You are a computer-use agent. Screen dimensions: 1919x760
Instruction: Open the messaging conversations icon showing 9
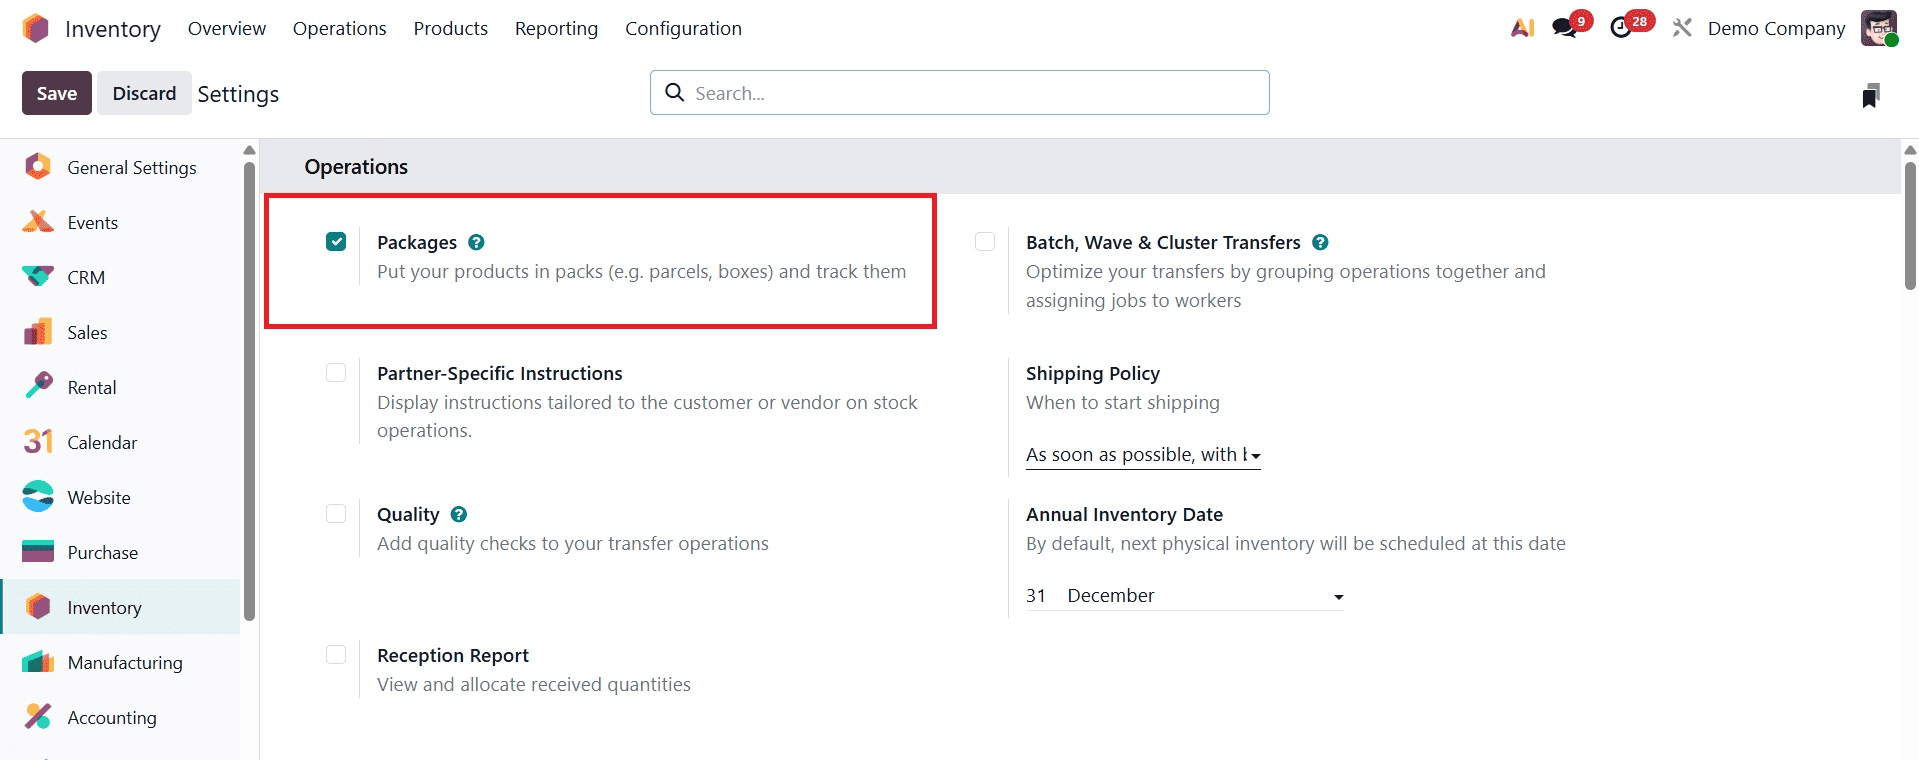click(1563, 28)
